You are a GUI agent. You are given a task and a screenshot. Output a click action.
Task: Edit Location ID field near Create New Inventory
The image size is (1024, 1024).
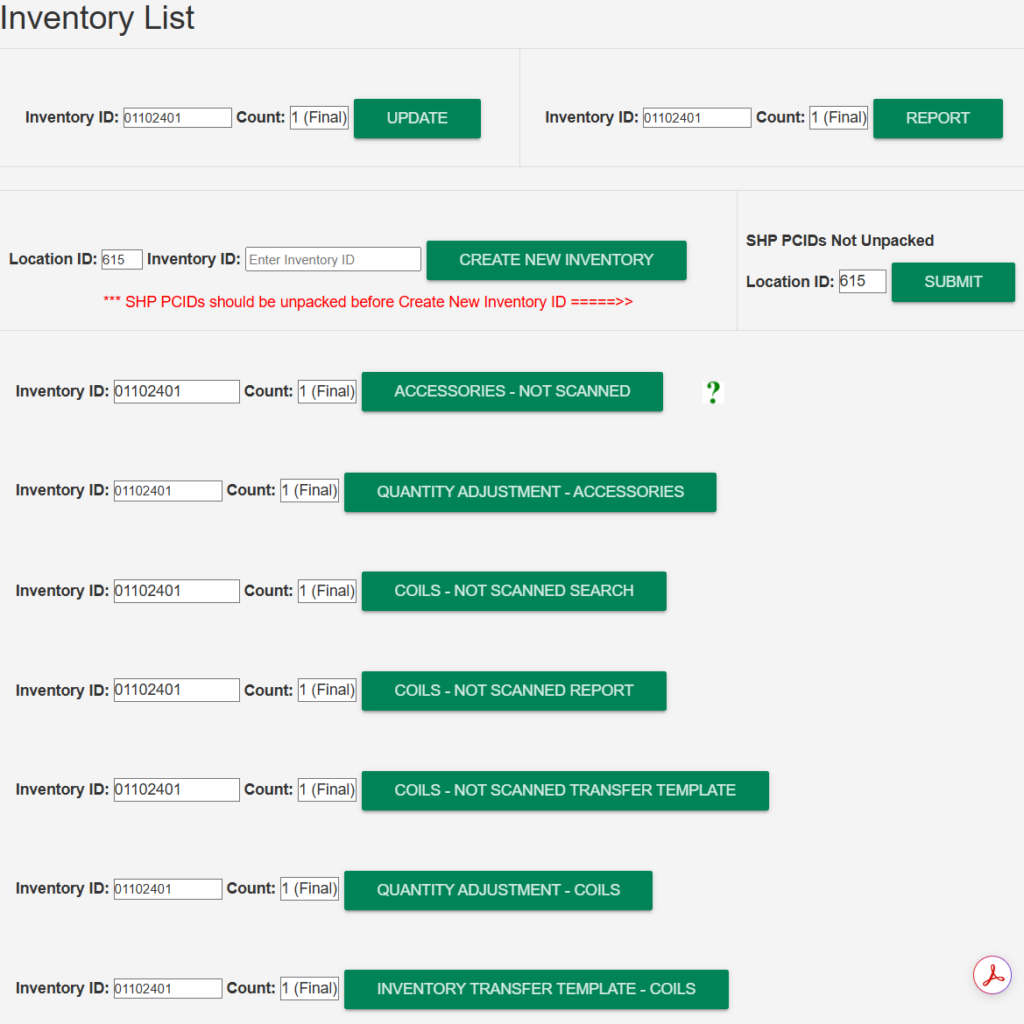121,259
